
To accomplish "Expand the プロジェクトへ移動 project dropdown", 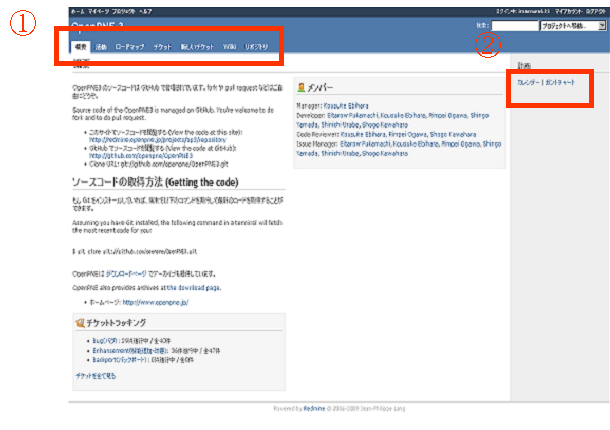I will tap(573, 26).
